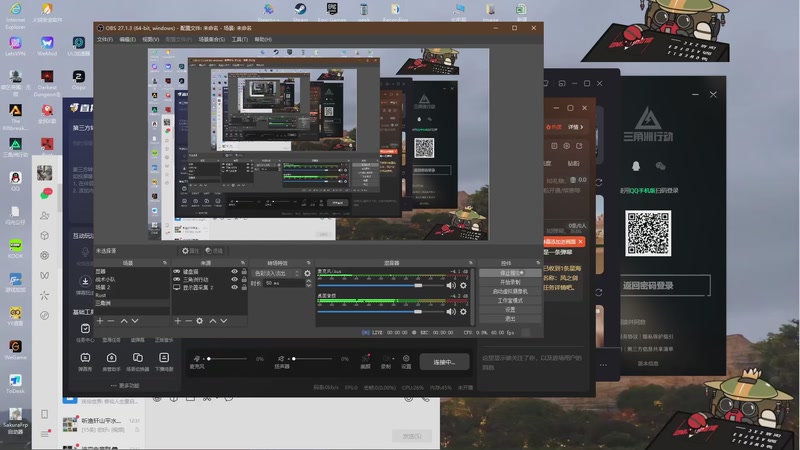Toggle lock on 键盘猫 source
The image size is (800, 450).
(x=244, y=271)
